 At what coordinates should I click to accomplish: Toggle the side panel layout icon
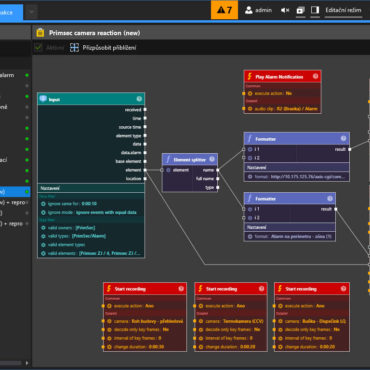click(x=315, y=10)
